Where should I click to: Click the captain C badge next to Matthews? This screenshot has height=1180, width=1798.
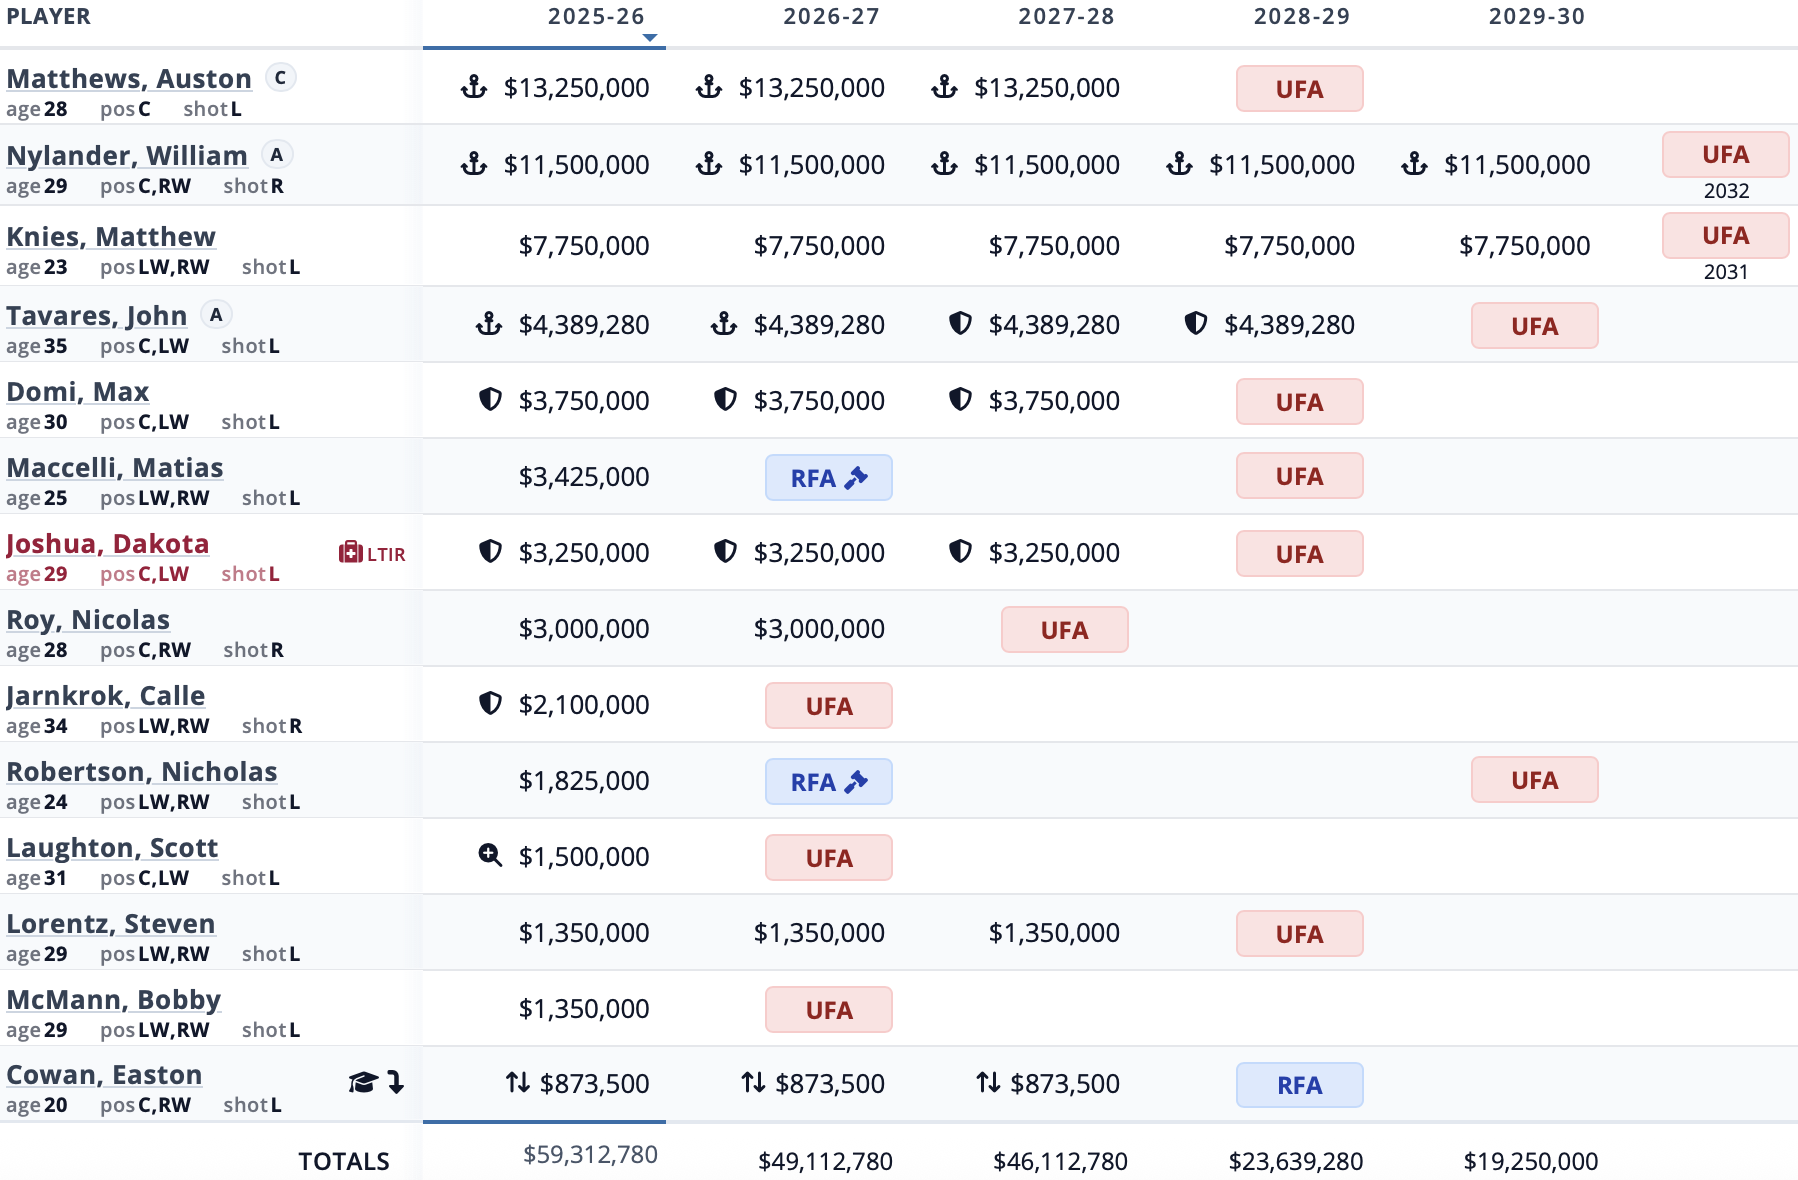click(x=281, y=78)
